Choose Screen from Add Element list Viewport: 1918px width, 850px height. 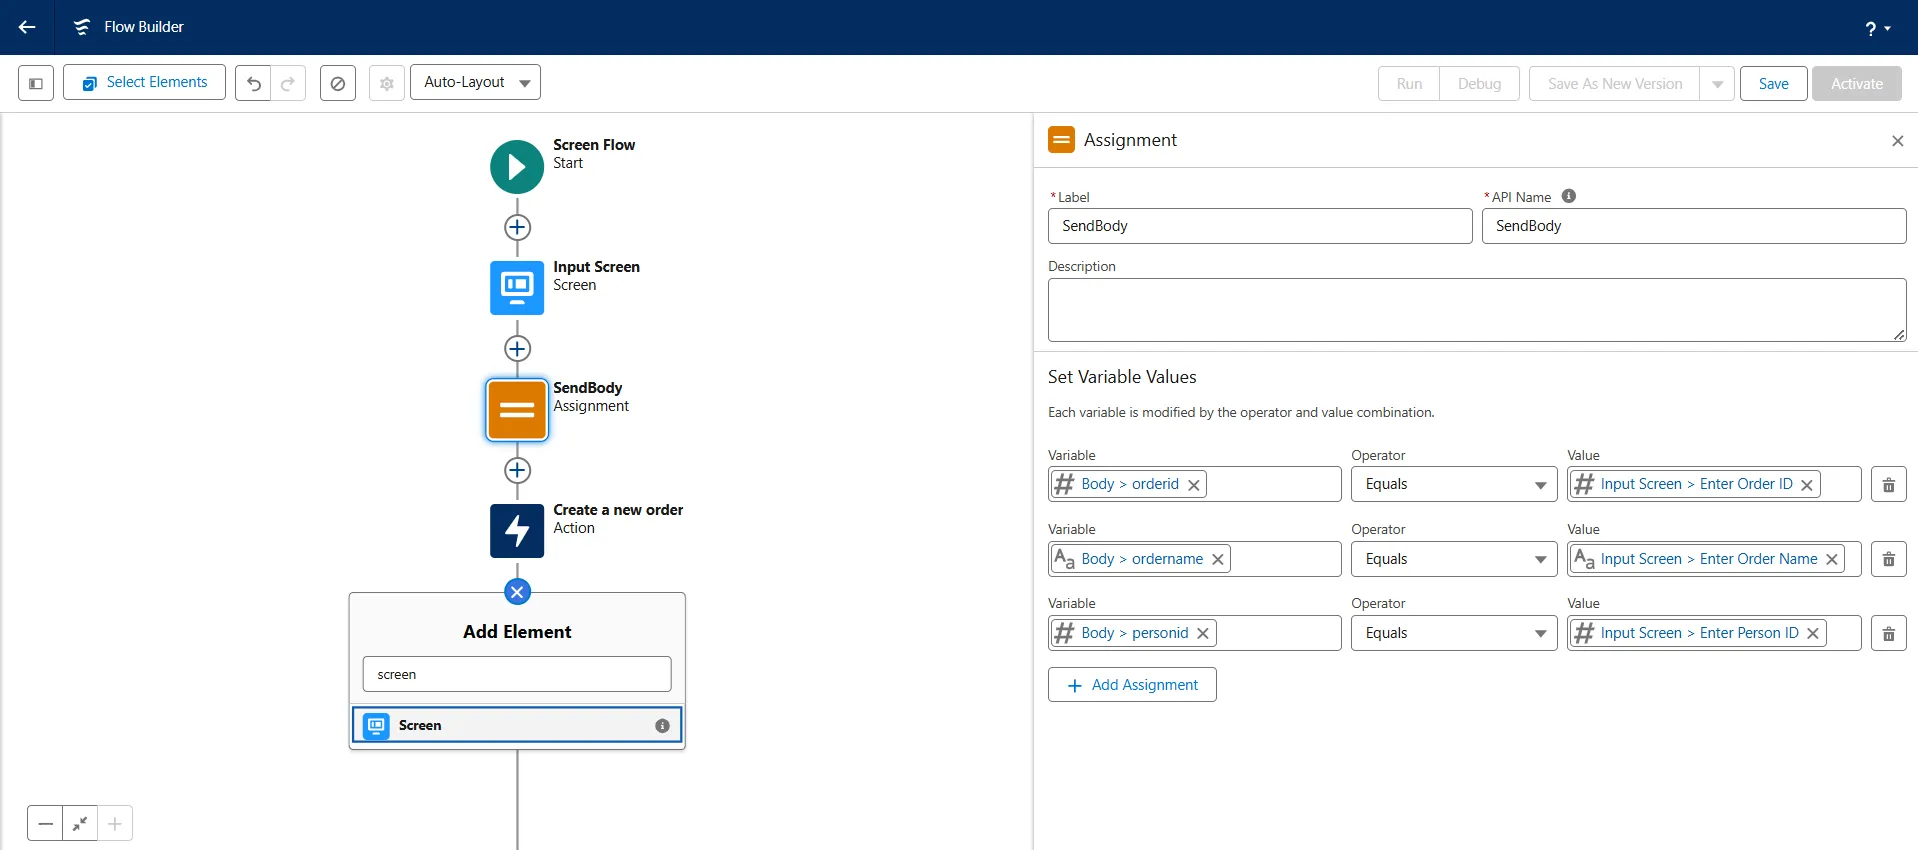(517, 725)
